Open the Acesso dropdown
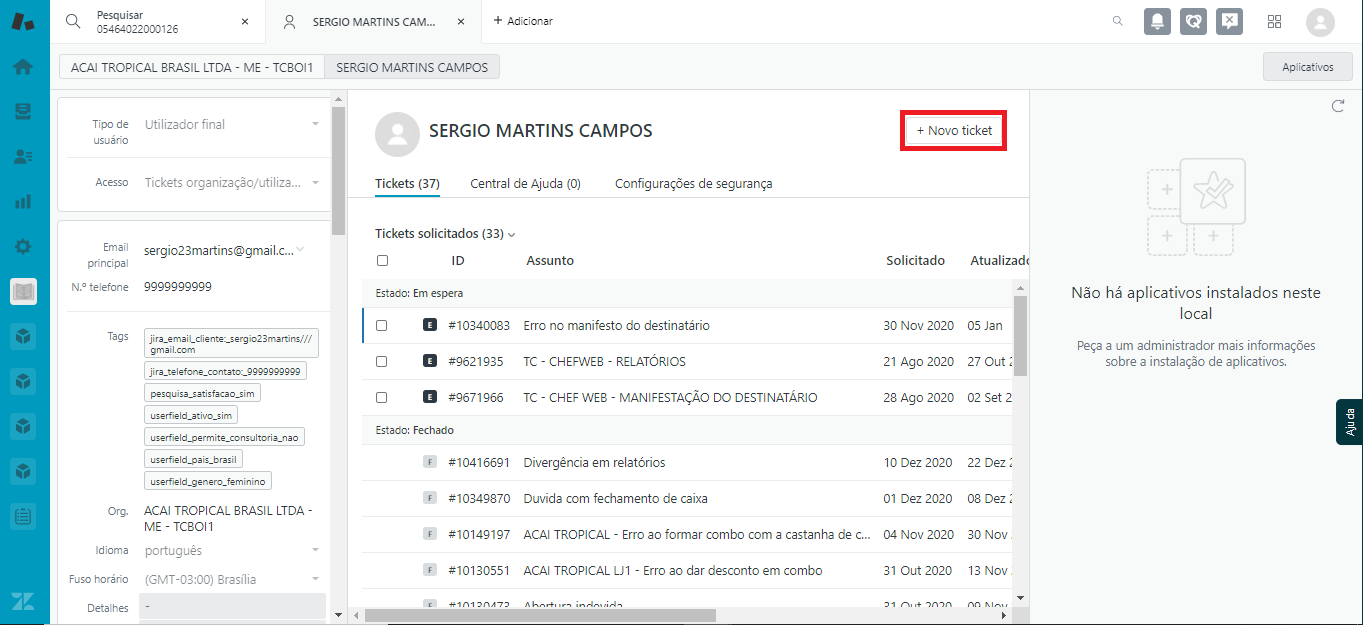This screenshot has height=626, width=1363. pyautogui.click(x=232, y=183)
